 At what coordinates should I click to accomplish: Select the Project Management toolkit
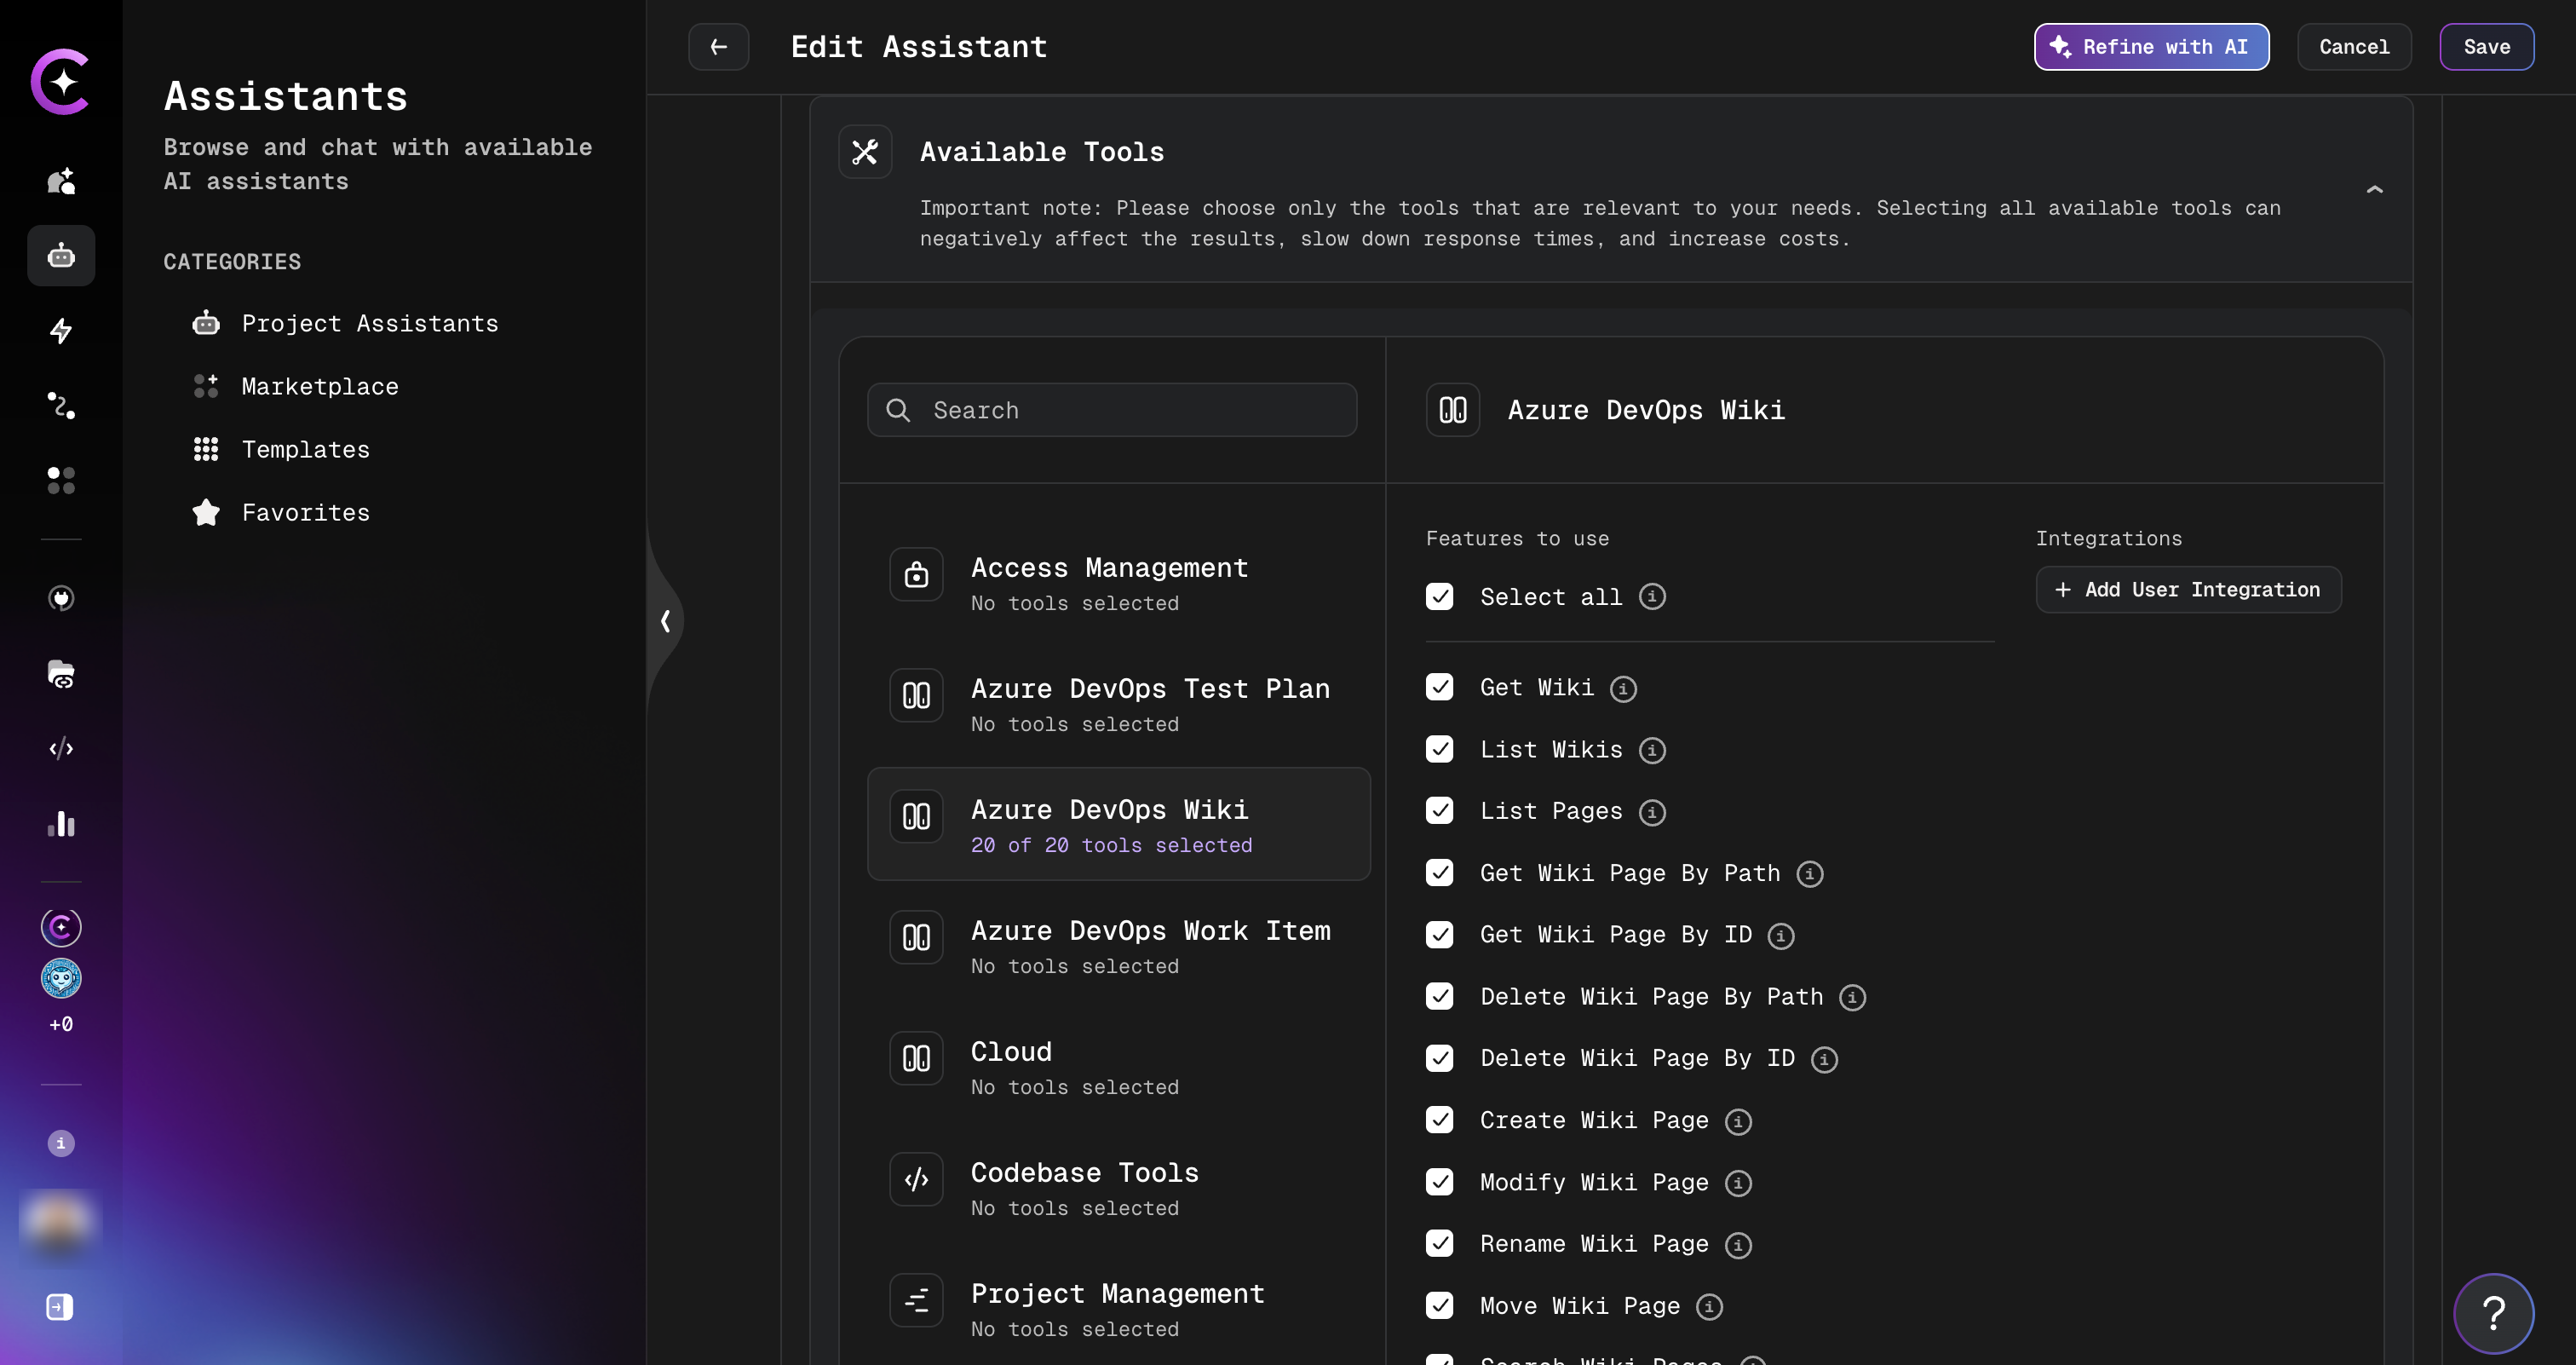coord(1118,1308)
